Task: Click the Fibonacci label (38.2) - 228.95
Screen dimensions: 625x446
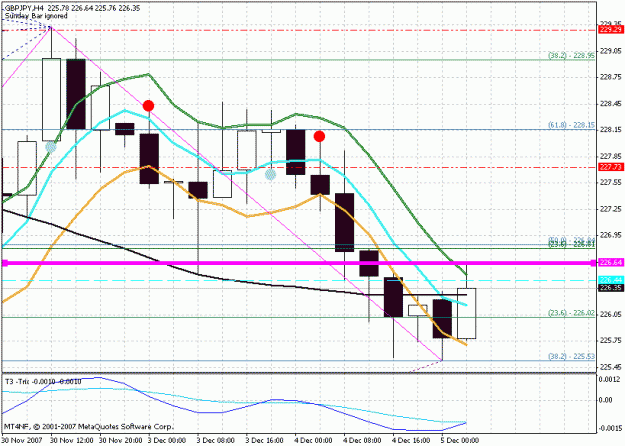Action: (572, 56)
